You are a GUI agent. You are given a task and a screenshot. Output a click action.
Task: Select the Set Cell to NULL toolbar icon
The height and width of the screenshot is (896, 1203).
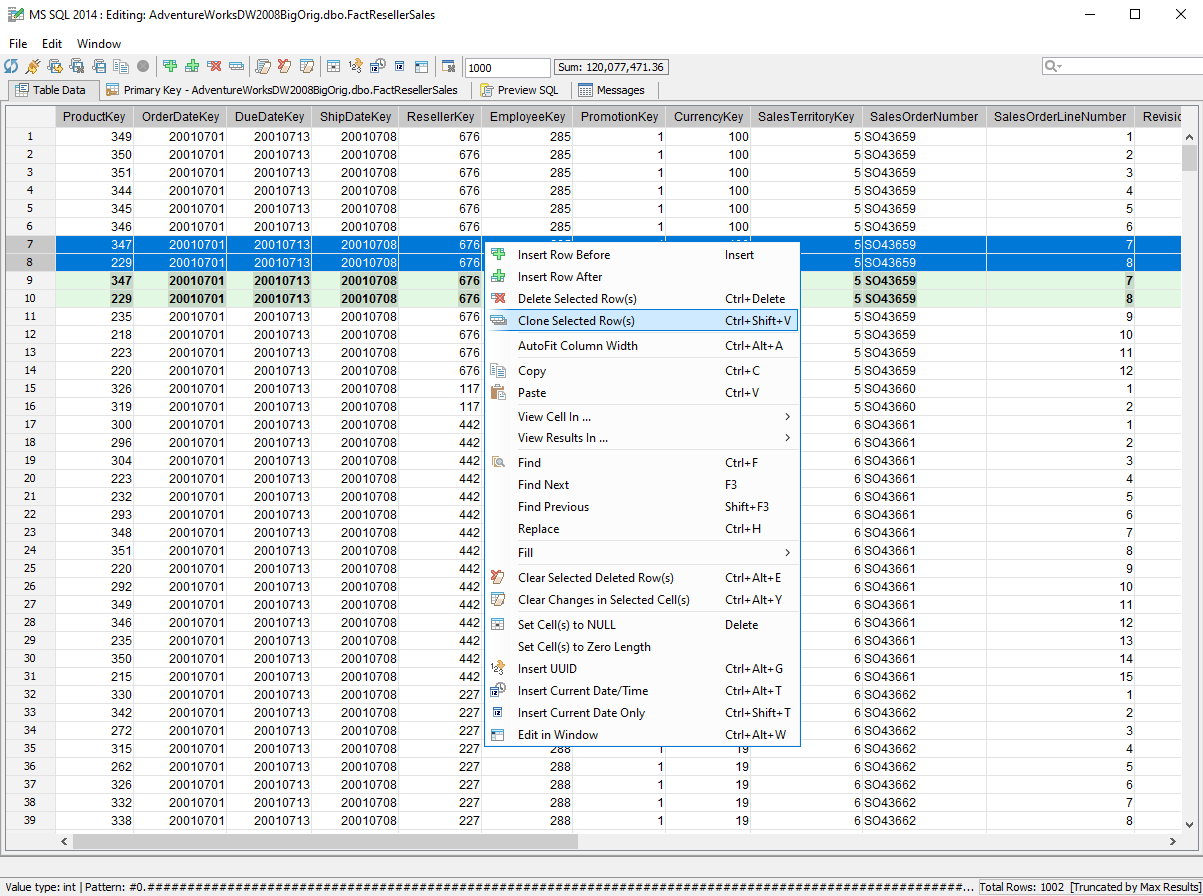pyautogui.click(x=332, y=66)
